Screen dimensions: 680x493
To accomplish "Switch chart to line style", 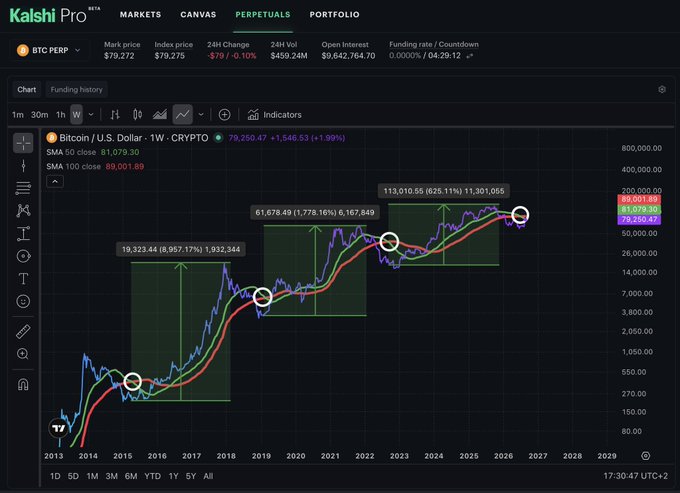I will (183, 114).
